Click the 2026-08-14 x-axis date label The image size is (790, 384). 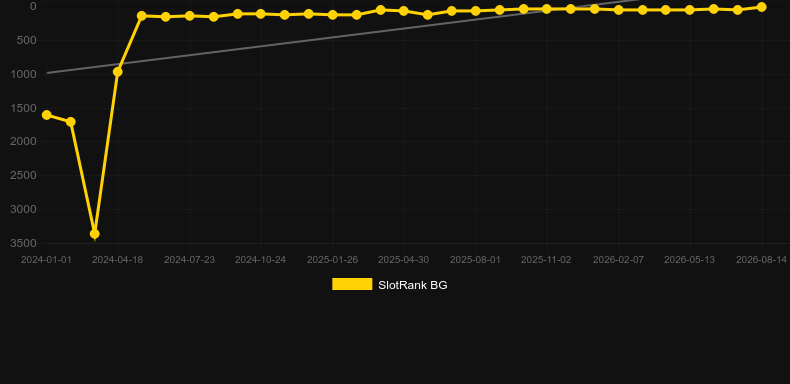(761, 260)
